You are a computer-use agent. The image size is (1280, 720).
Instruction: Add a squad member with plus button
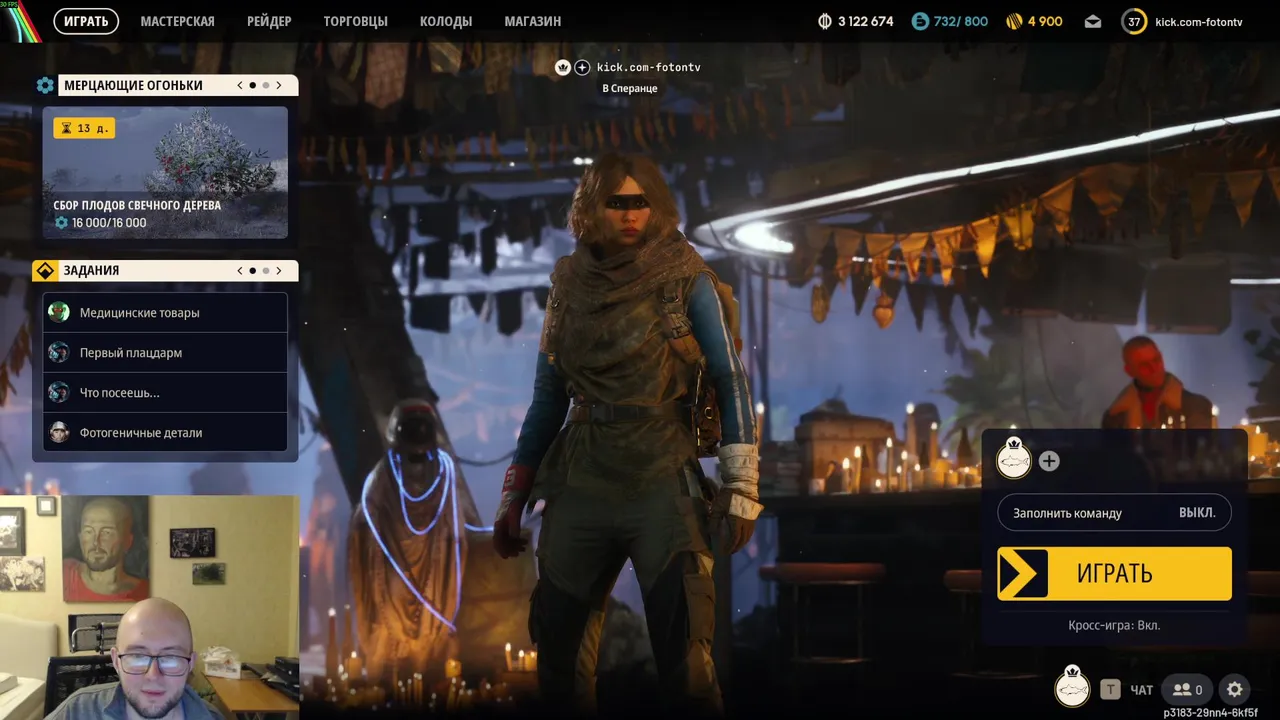coord(1049,461)
